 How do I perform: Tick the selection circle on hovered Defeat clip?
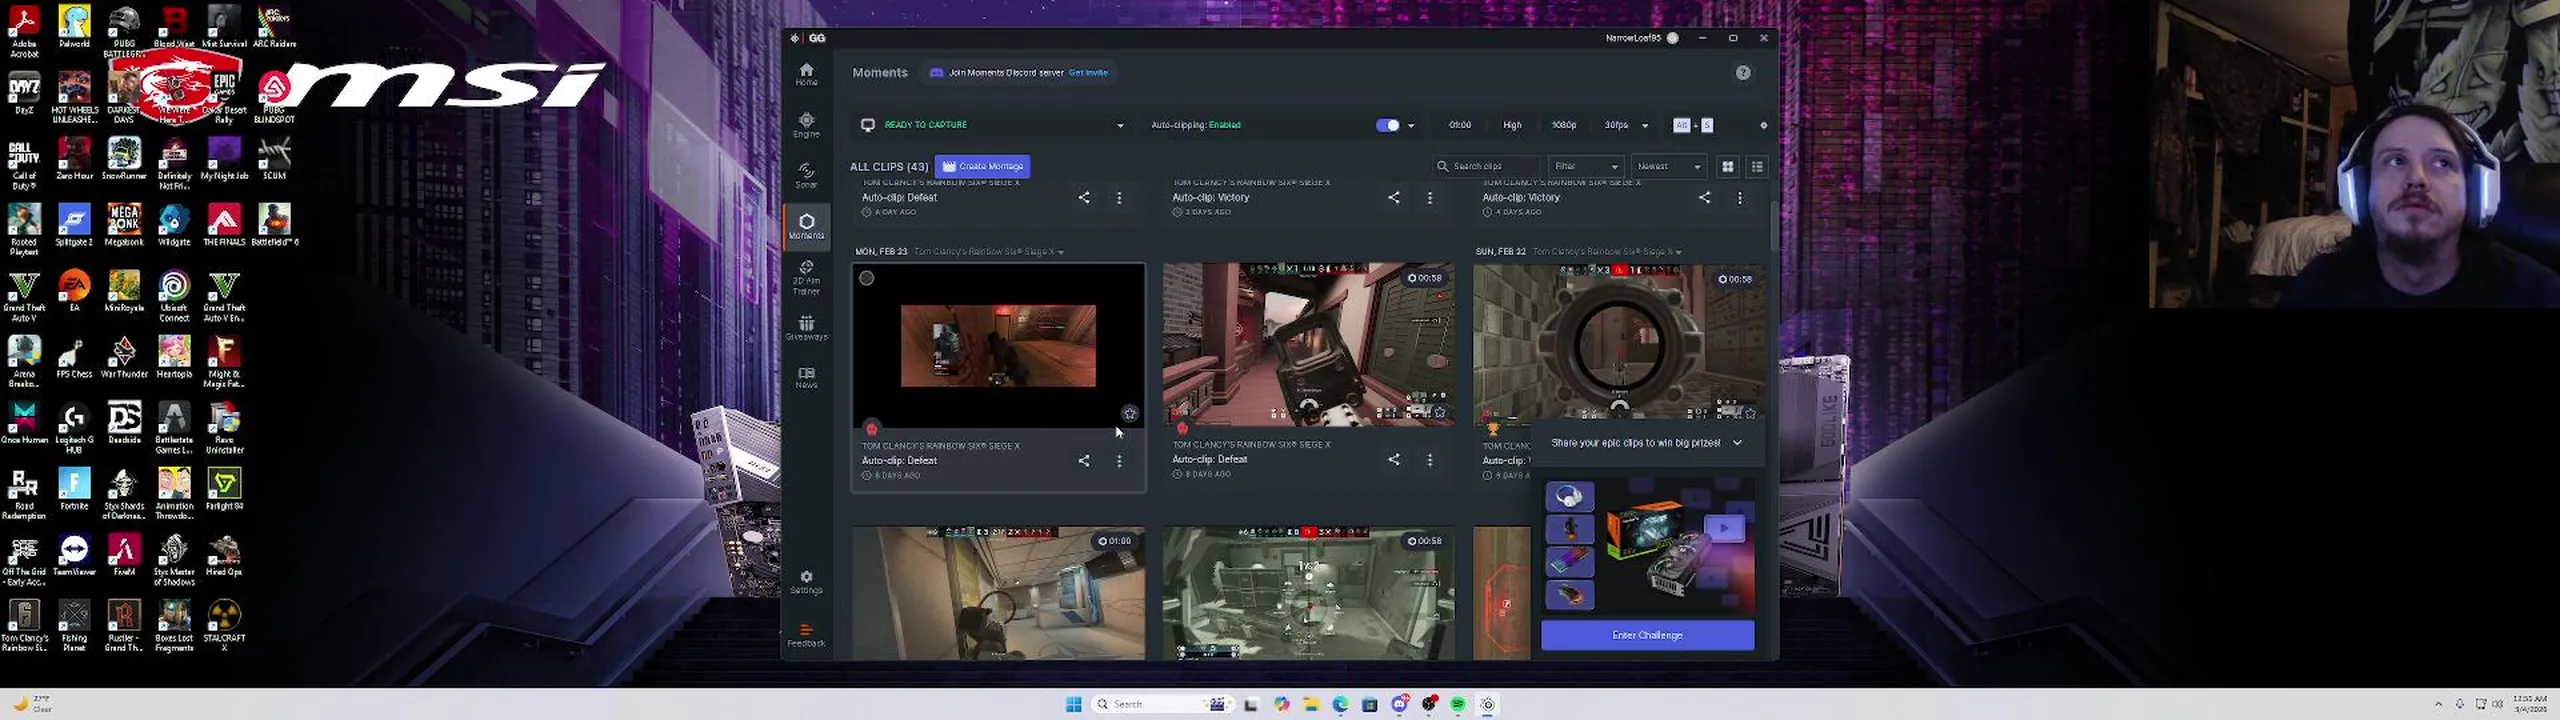(x=867, y=278)
